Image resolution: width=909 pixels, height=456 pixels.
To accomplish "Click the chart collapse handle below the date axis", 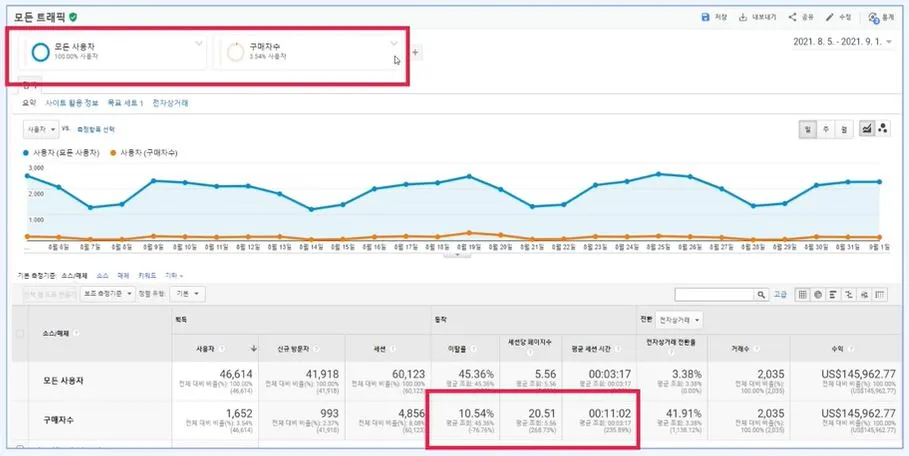I will pos(457,254).
